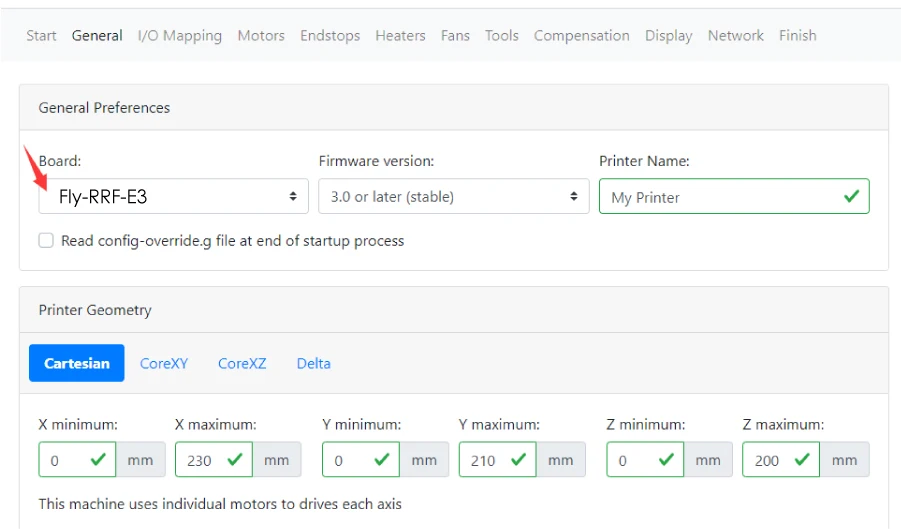Select the Delta geometry tab
Image resolution: width=901 pixels, height=529 pixels.
click(x=313, y=363)
